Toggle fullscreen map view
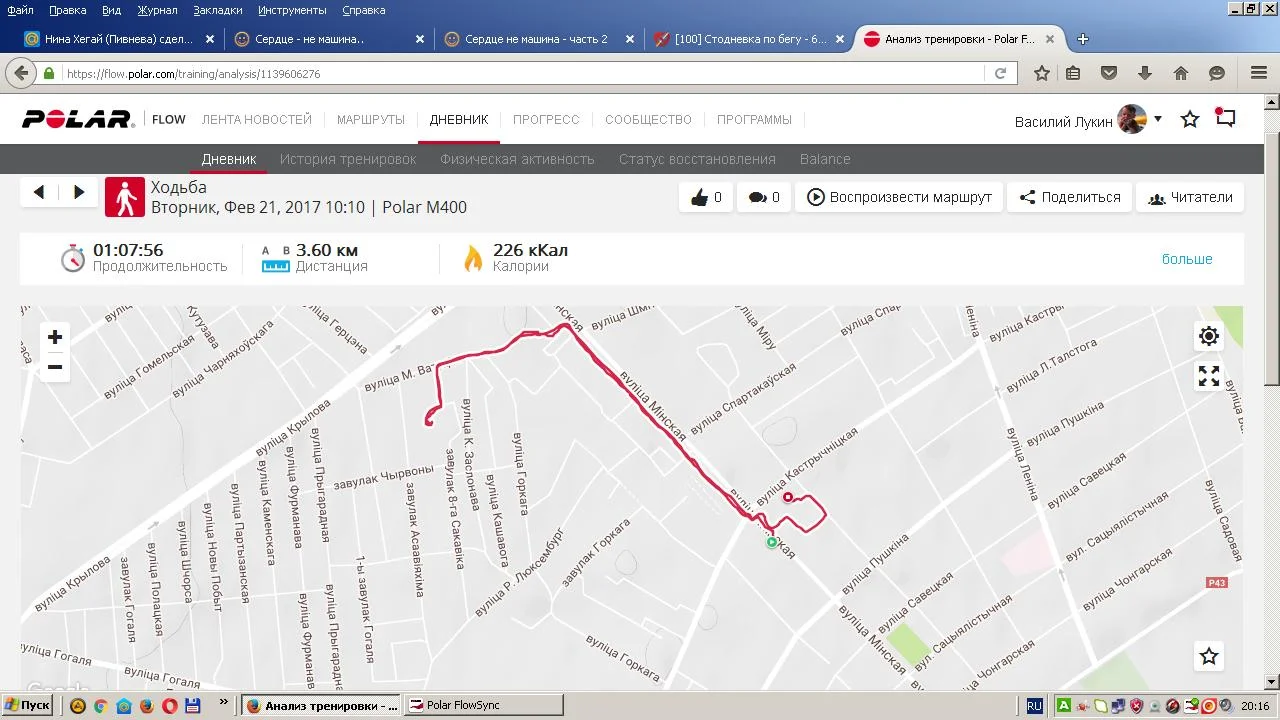Screen dimensions: 1280x720 click(x=1209, y=376)
